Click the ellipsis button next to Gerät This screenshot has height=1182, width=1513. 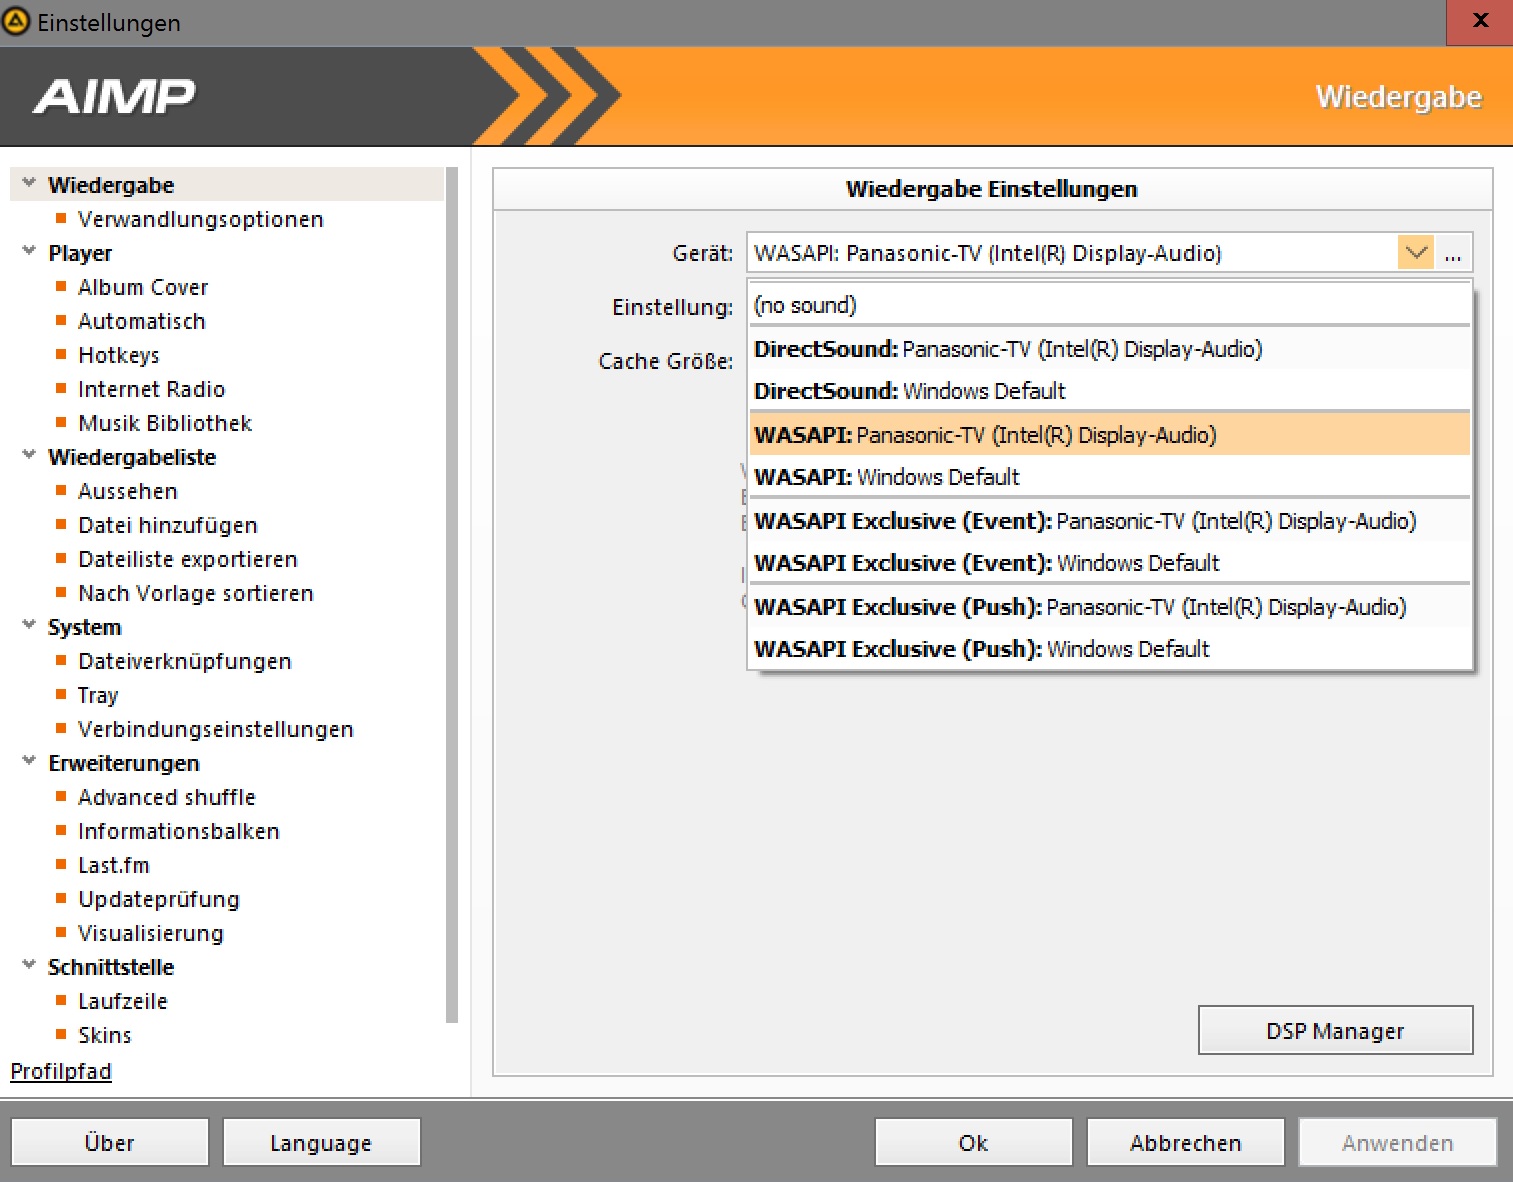[x=1453, y=253]
